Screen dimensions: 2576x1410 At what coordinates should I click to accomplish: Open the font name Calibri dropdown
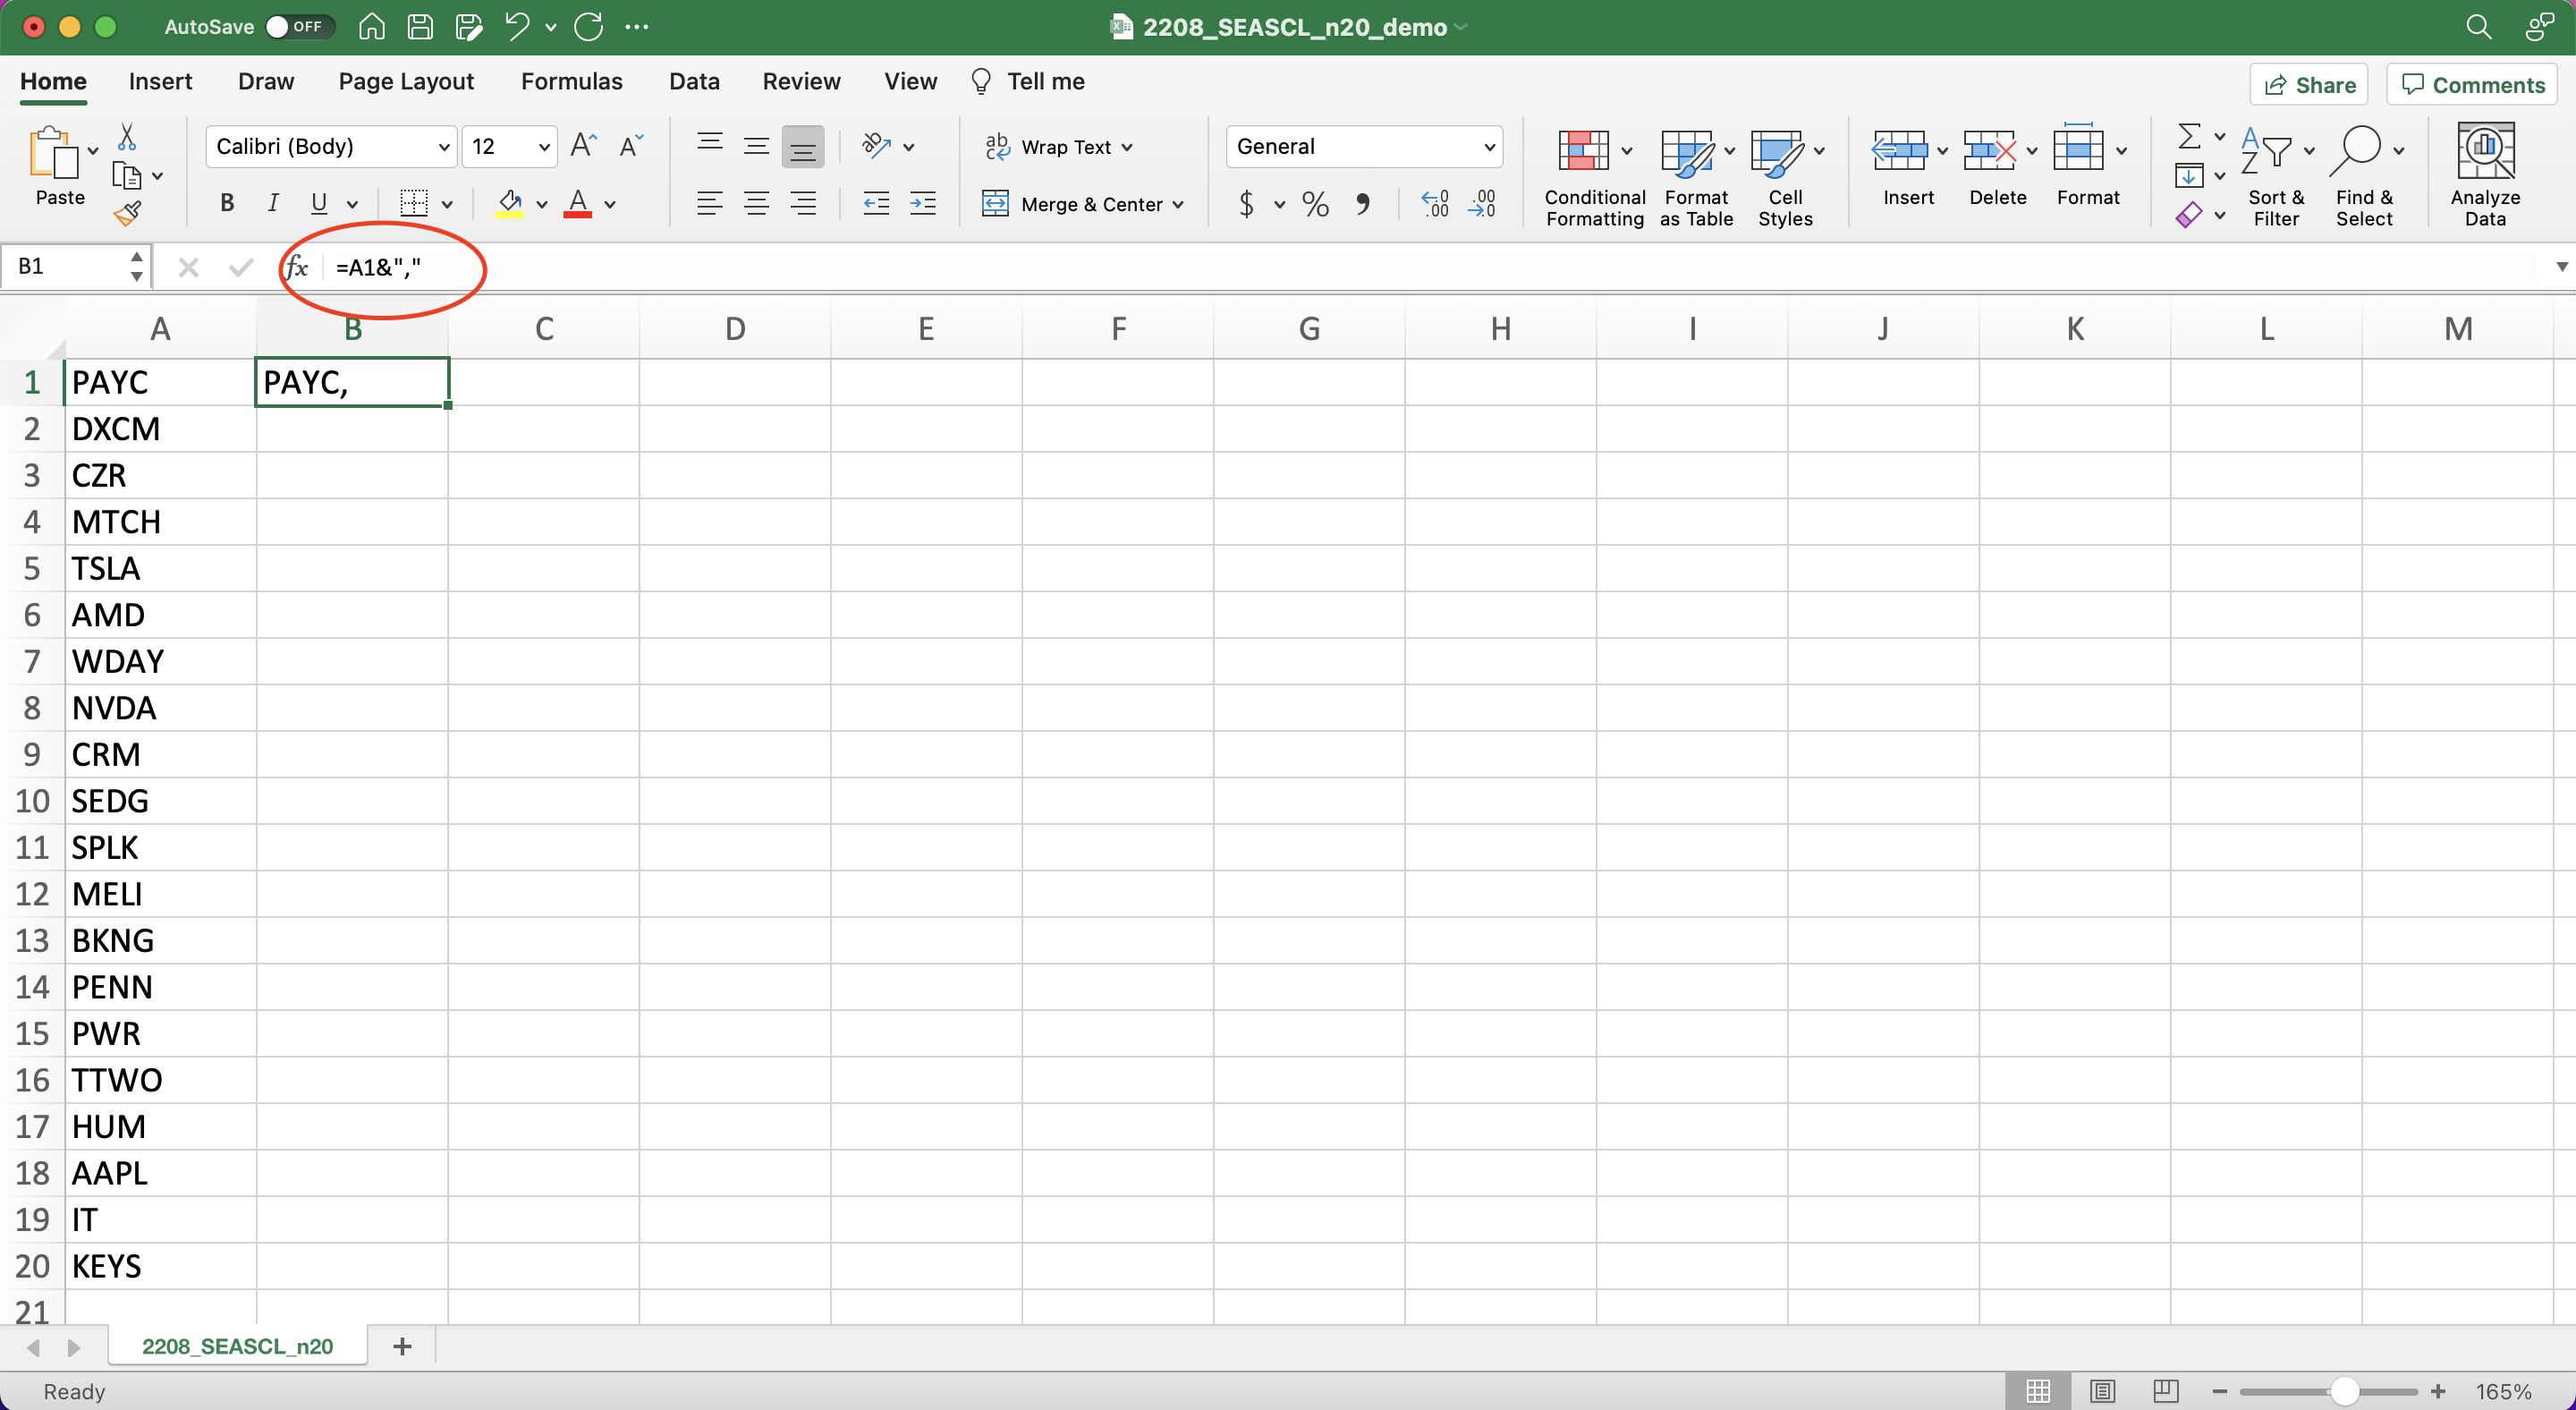point(444,147)
